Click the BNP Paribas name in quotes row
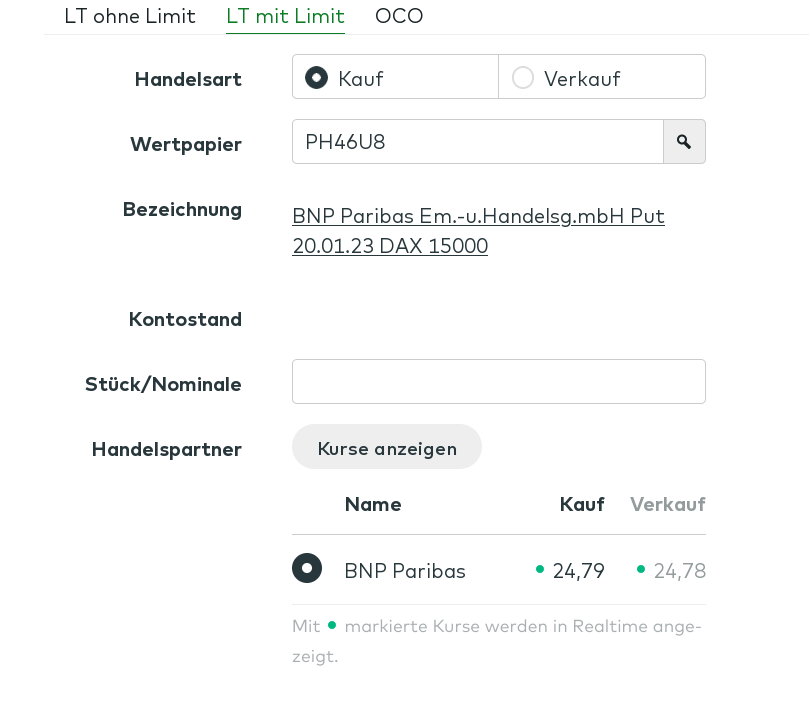 405,571
